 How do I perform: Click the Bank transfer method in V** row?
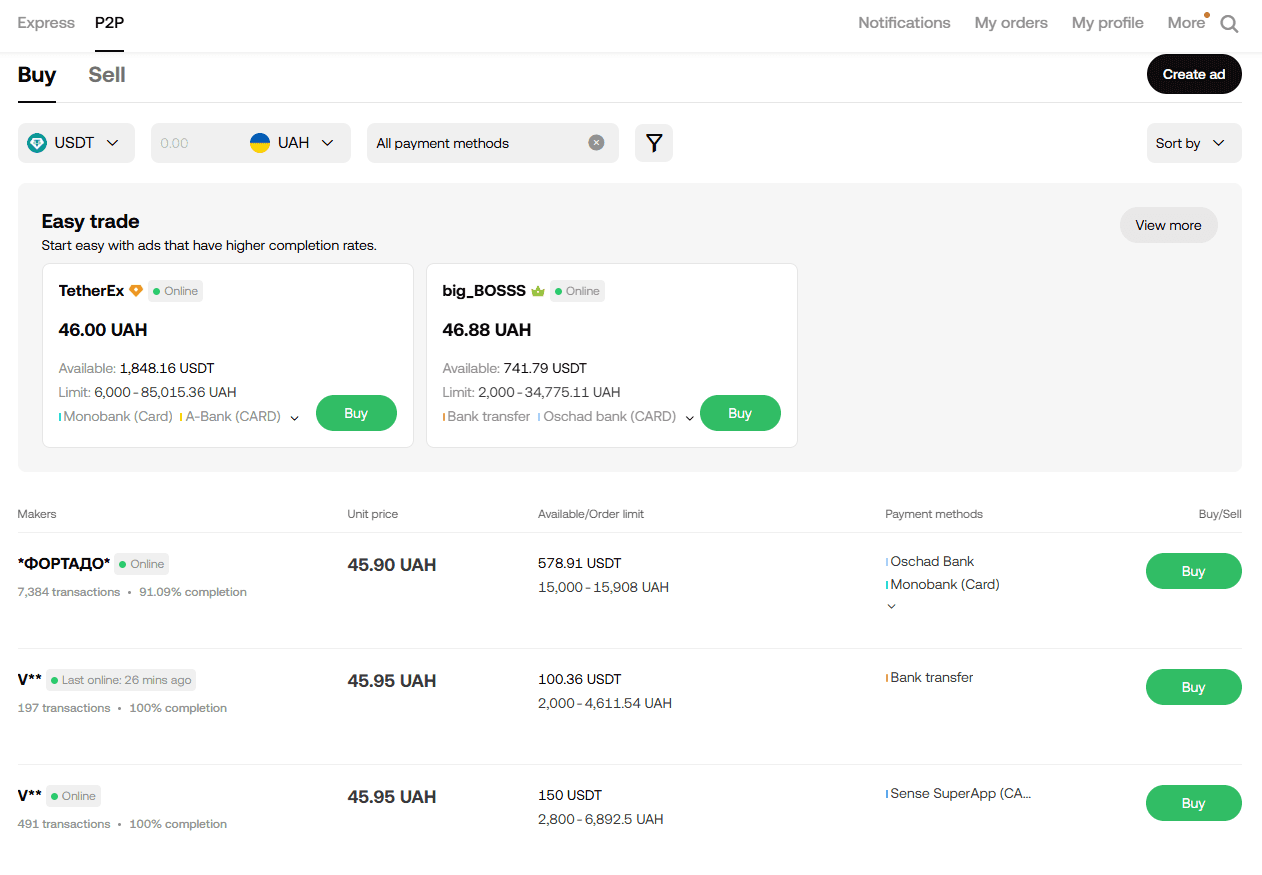point(931,677)
